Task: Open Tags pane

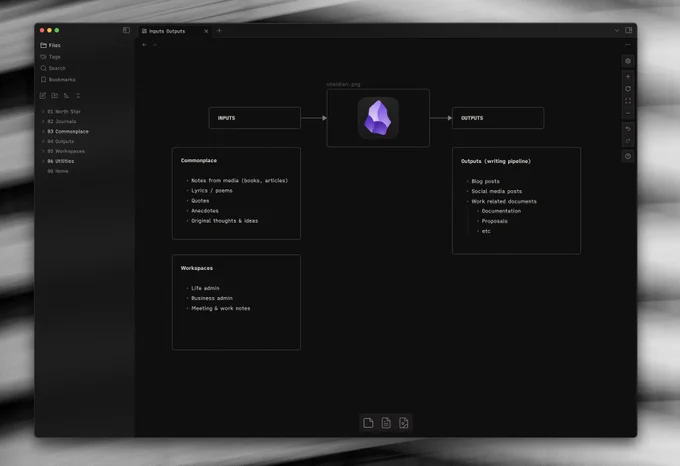Action: [x=50, y=57]
